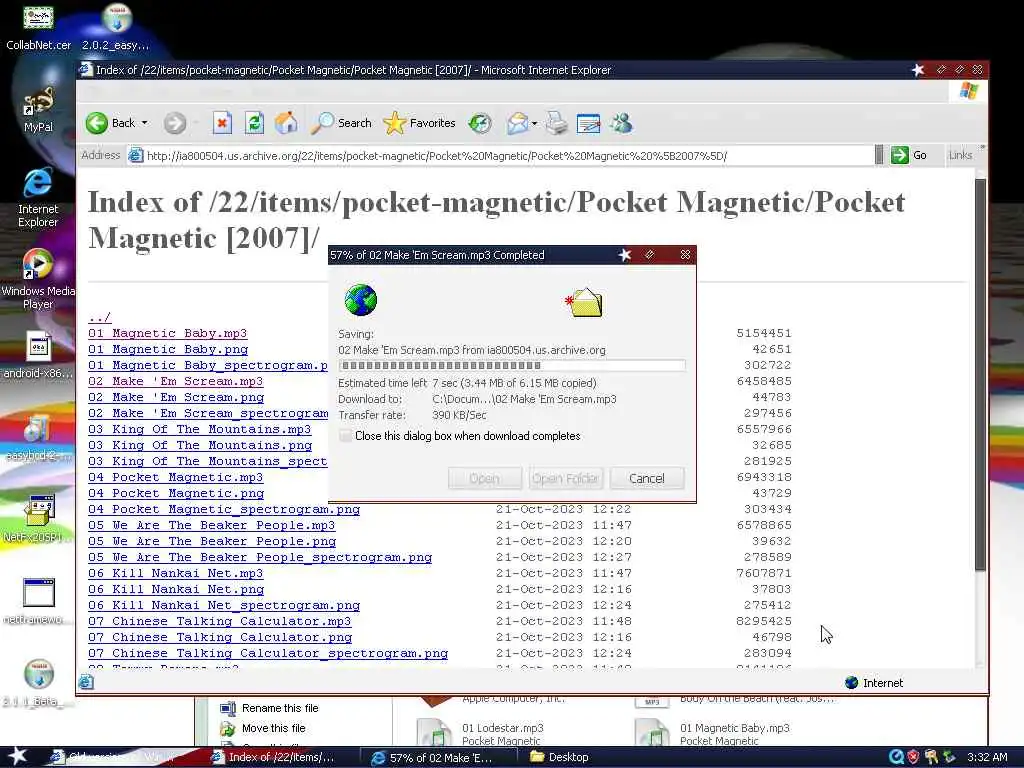Cancel the Make 'Em Scream download
Screen dimensions: 1024x768
pos(647,478)
